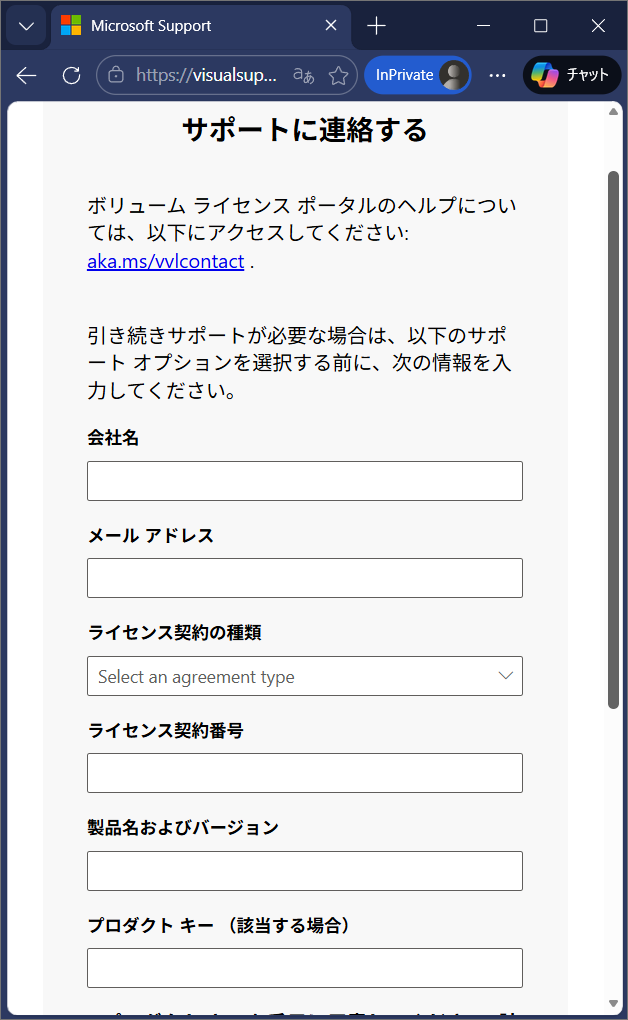
Task: View site information via the lock icon
Action: tap(116, 75)
